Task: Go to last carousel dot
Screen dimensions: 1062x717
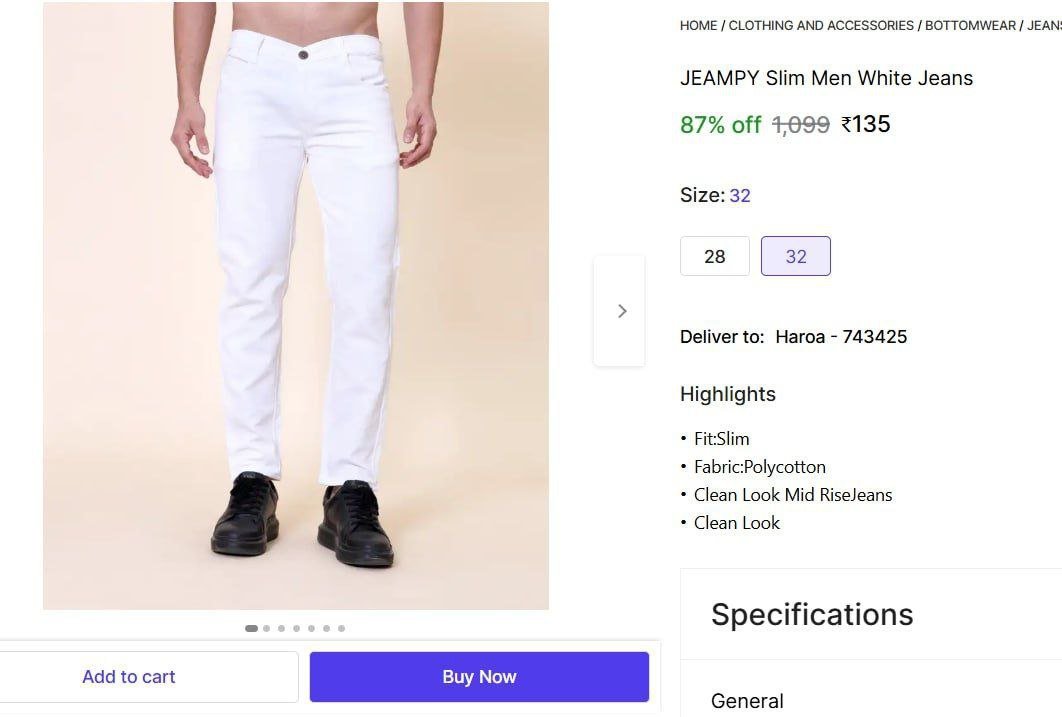Action: (342, 629)
